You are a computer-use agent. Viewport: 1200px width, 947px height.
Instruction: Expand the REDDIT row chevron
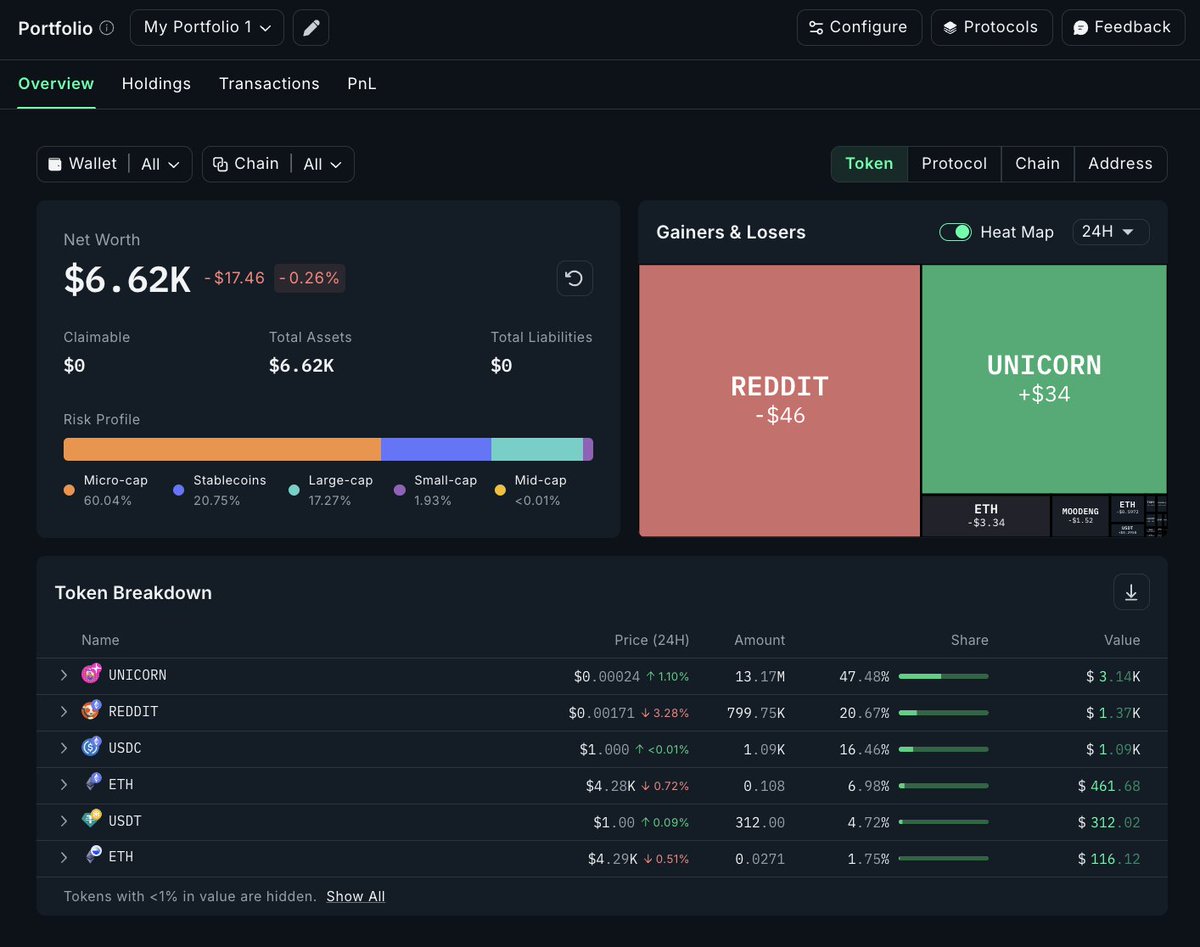pyautogui.click(x=64, y=711)
